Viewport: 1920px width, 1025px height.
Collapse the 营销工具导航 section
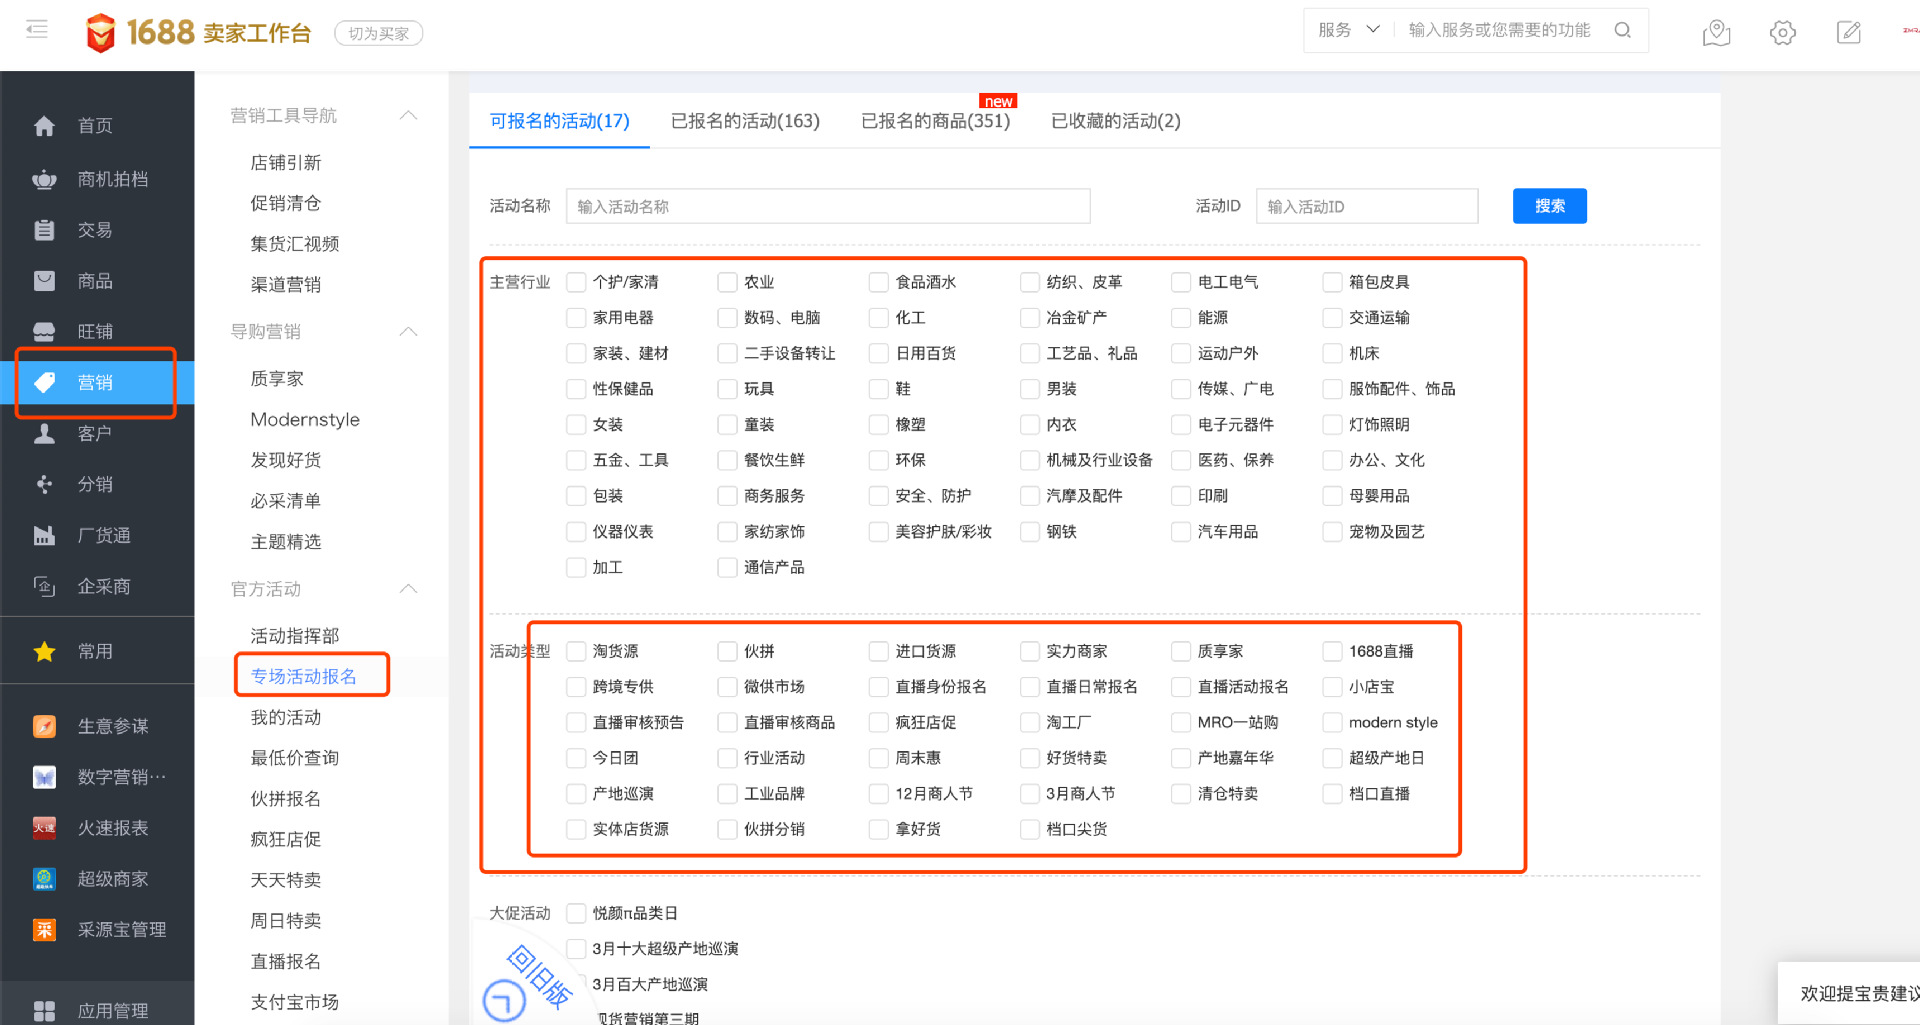(x=408, y=115)
